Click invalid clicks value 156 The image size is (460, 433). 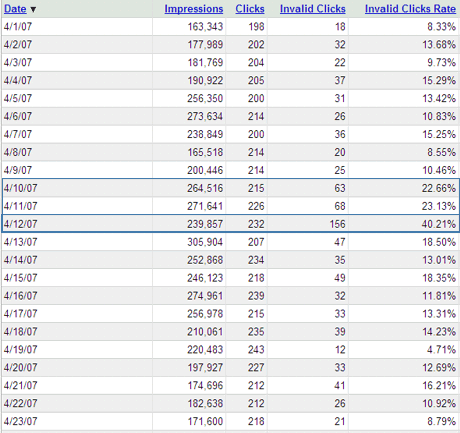pyautogui.click(x=337, y=224)
